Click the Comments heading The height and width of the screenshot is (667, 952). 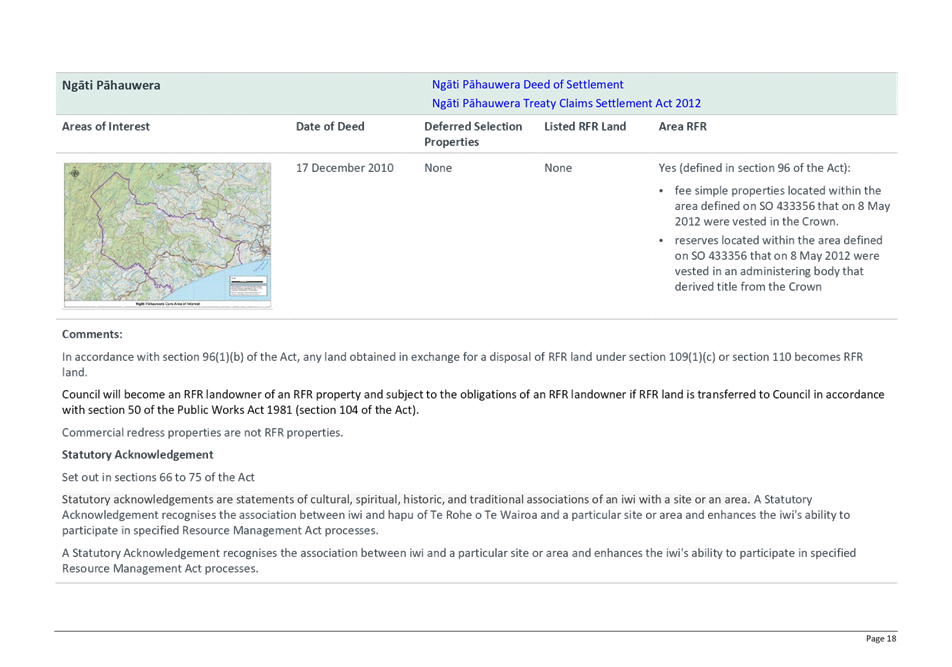click(x=92, y=334)
